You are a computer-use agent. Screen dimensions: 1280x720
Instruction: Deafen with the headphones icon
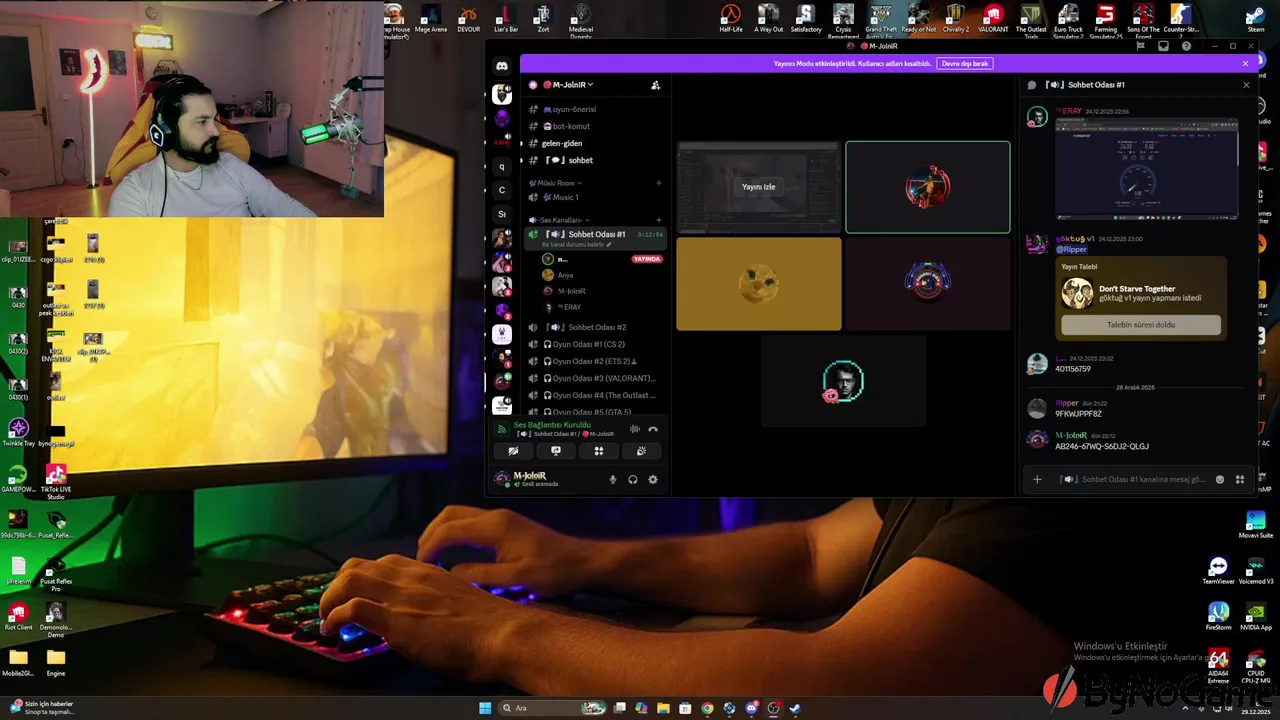coord(633,480)
